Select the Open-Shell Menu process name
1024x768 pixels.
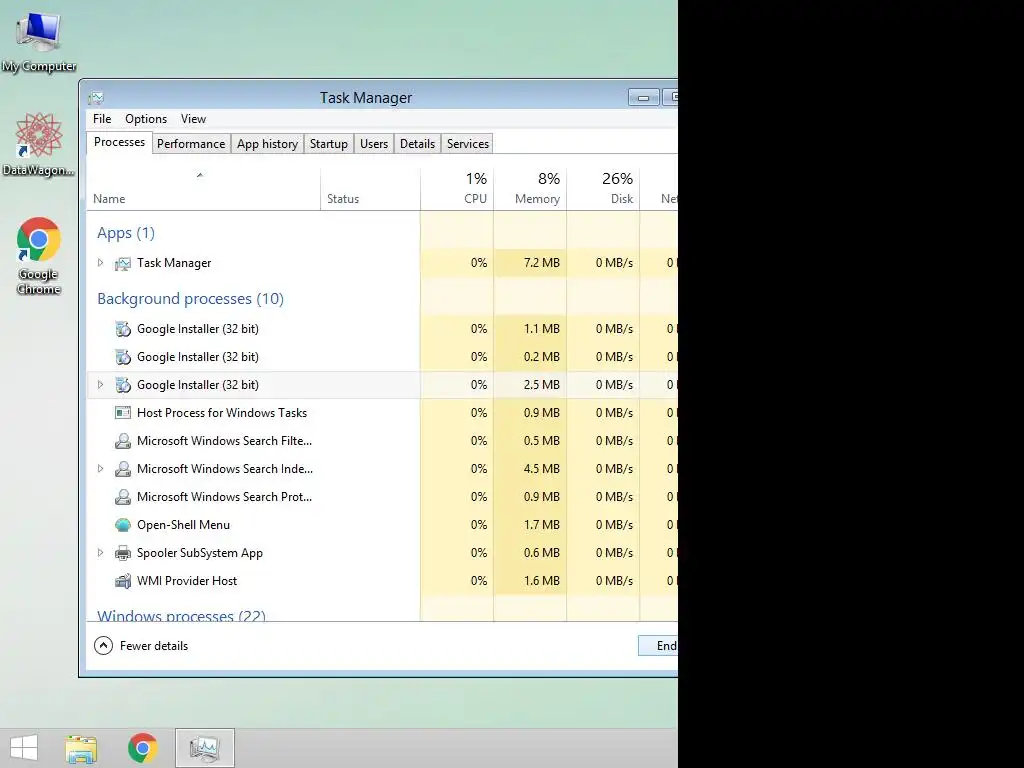(x=184, y=525)
